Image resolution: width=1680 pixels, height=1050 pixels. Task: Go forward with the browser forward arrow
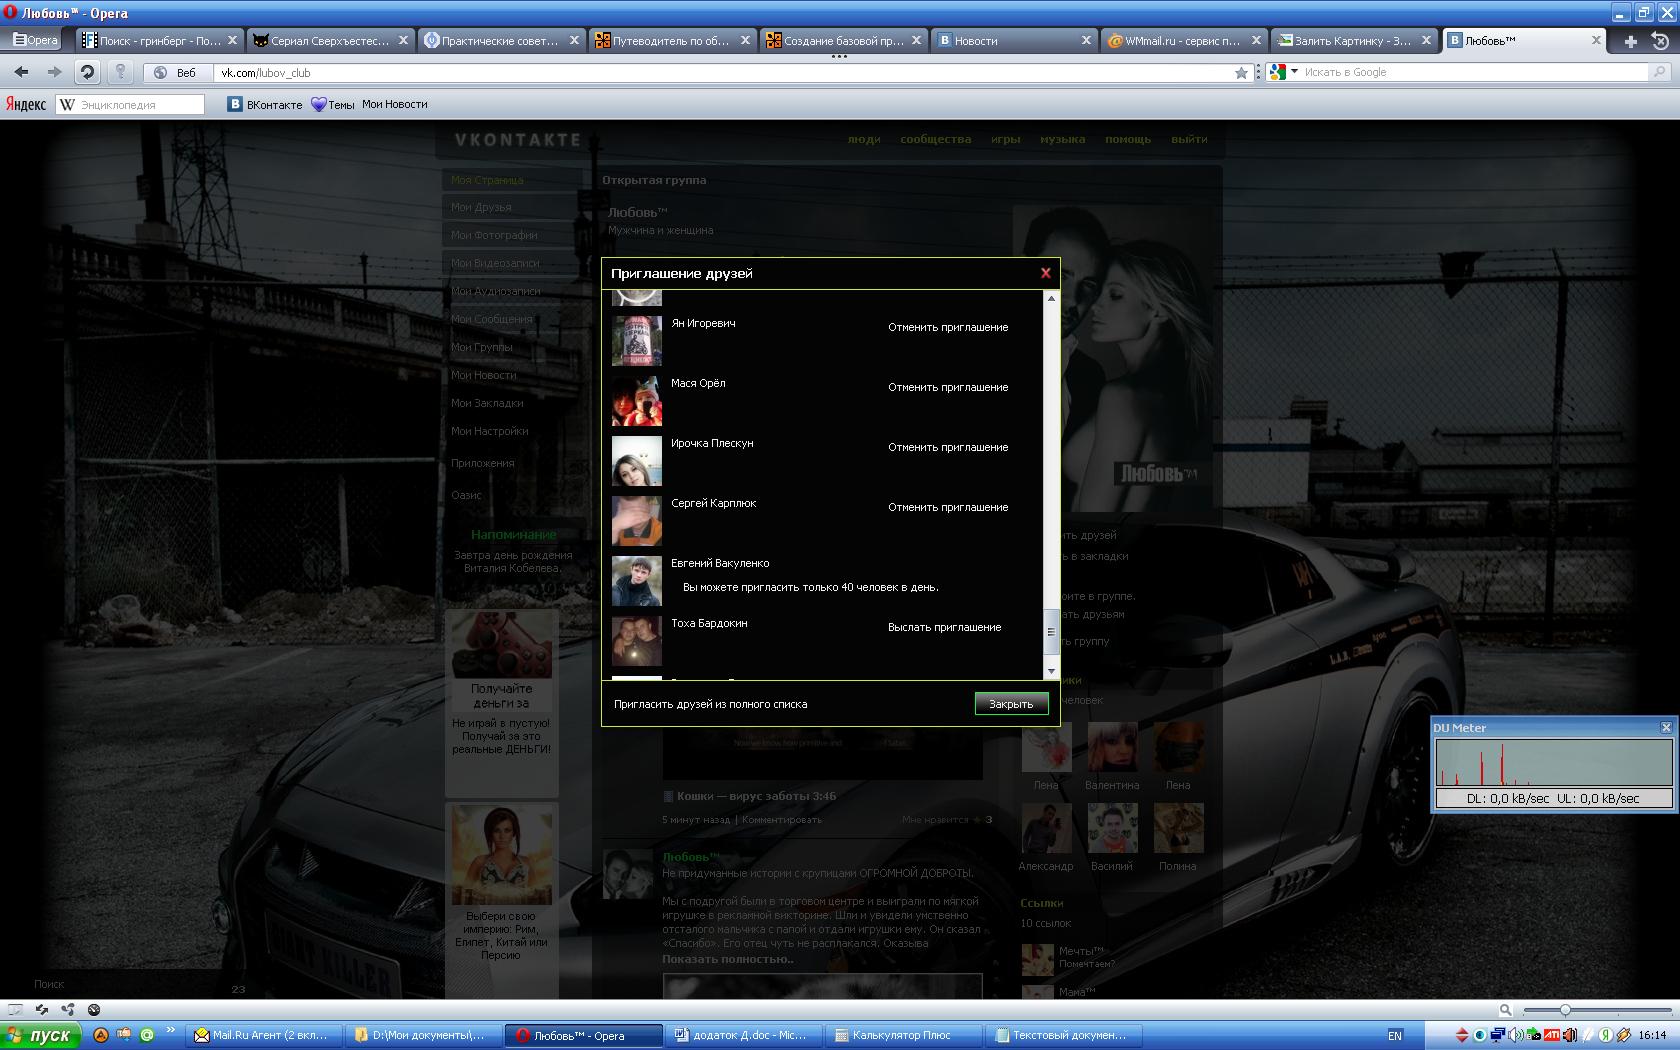tap(54, 72)
